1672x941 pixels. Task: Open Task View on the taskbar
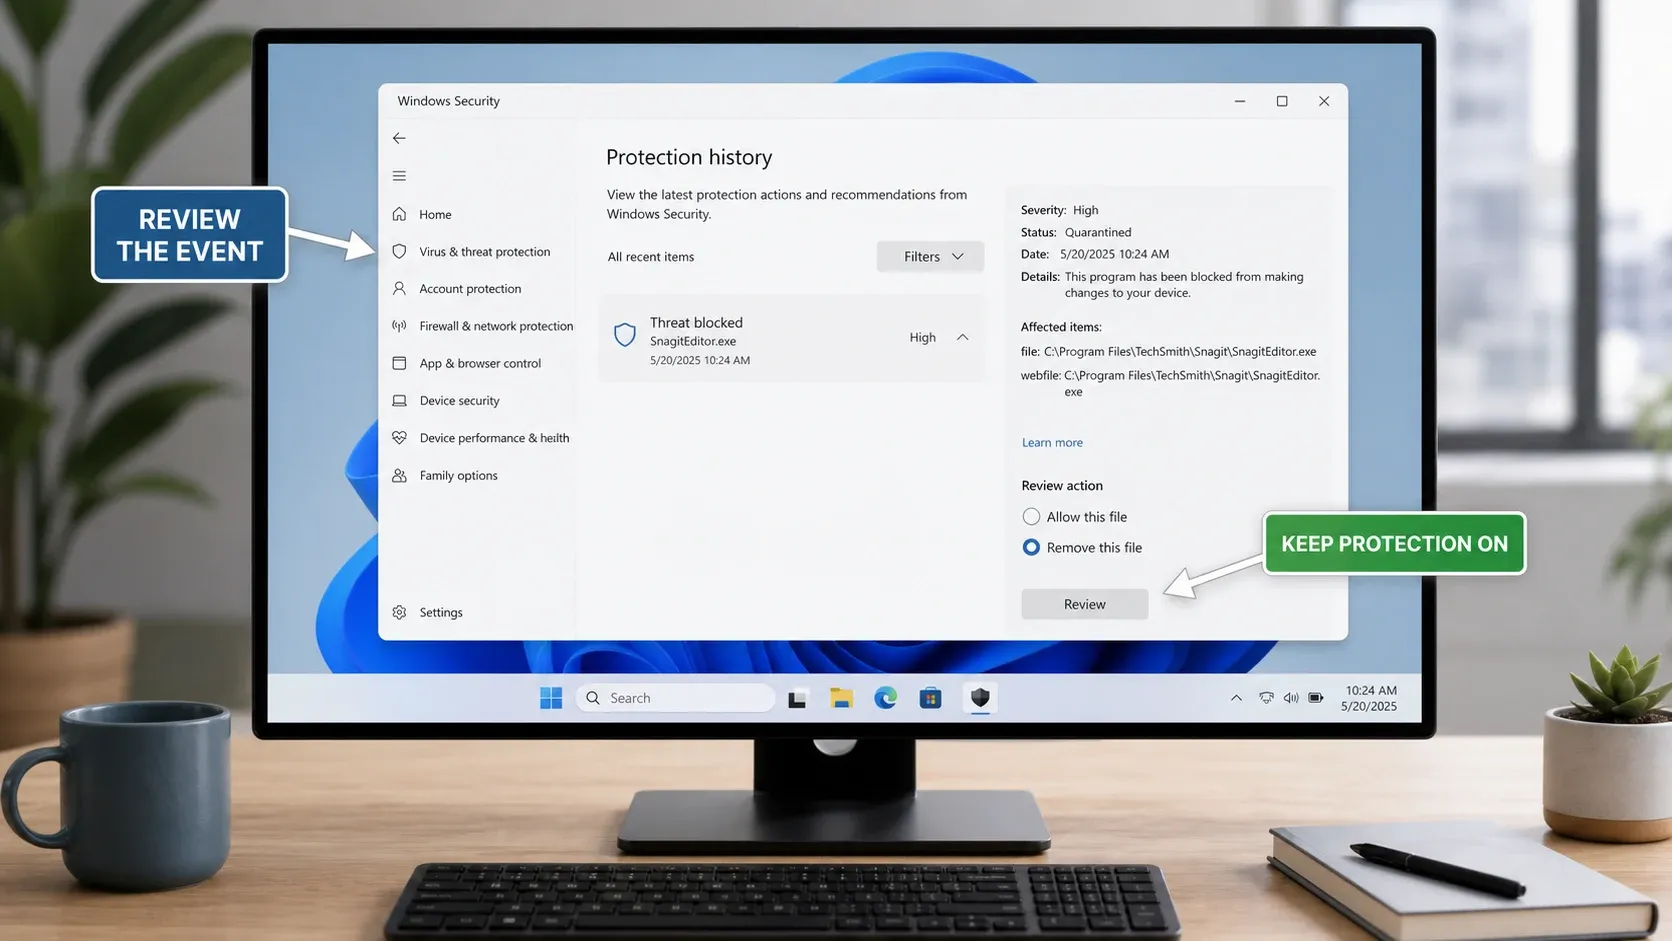(x=797, y=698)
